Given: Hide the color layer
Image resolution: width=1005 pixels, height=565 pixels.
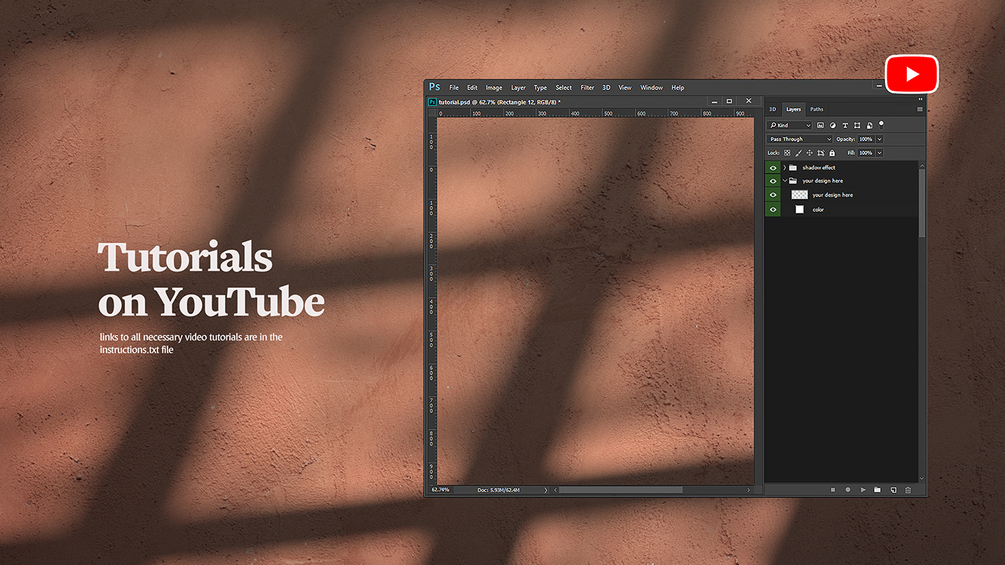Looking at the screenshot, I should pos(773,209).
